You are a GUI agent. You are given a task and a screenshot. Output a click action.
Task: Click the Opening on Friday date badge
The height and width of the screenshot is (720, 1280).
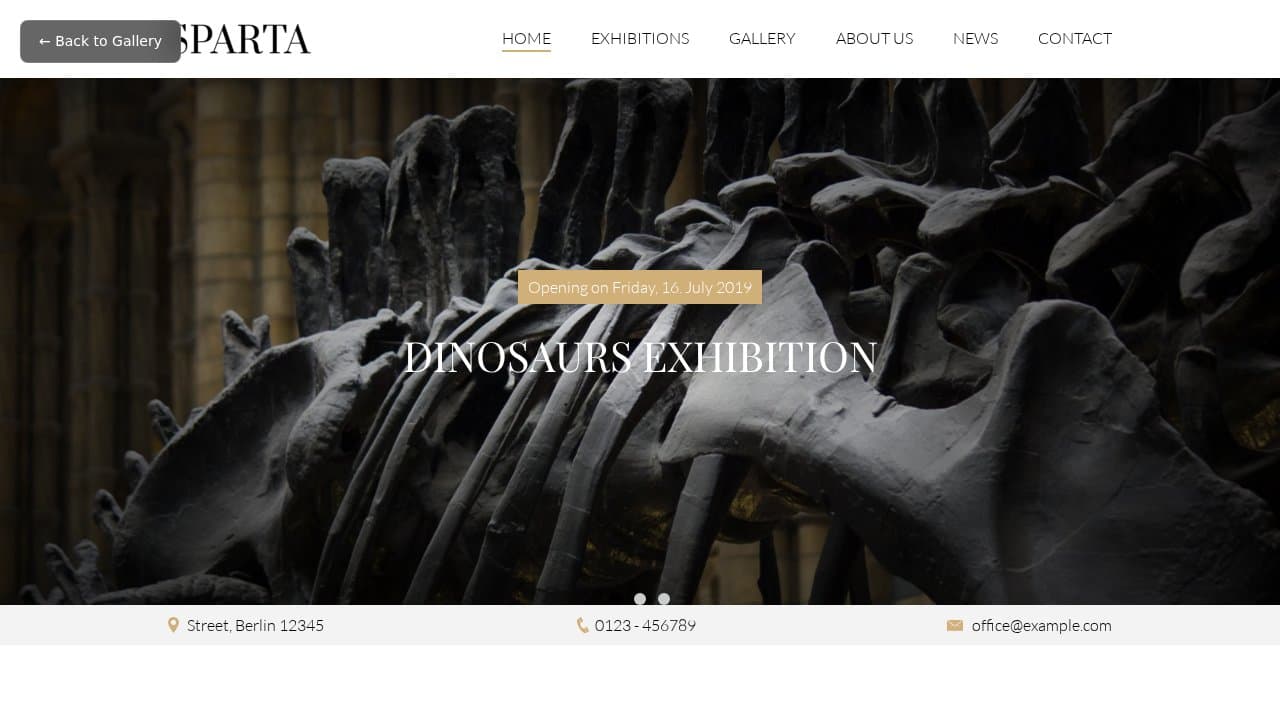coord(640,287)
